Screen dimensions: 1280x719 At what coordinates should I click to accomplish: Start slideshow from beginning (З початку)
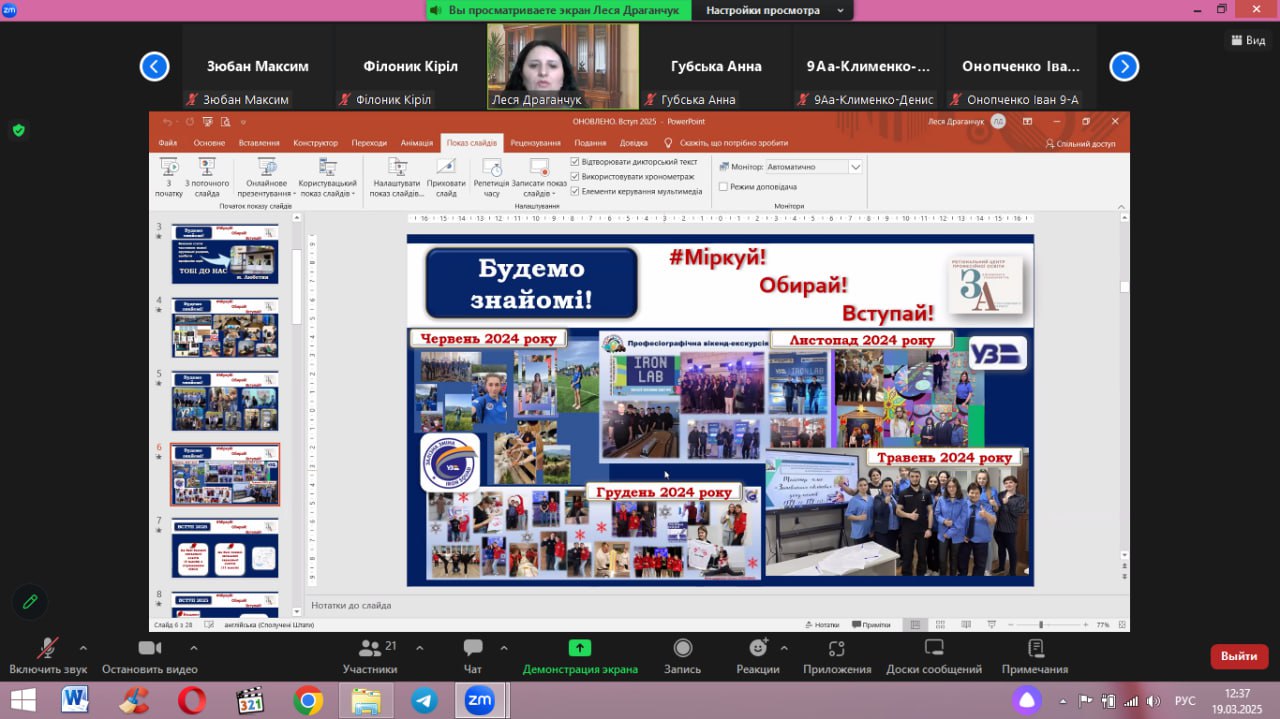169,177
